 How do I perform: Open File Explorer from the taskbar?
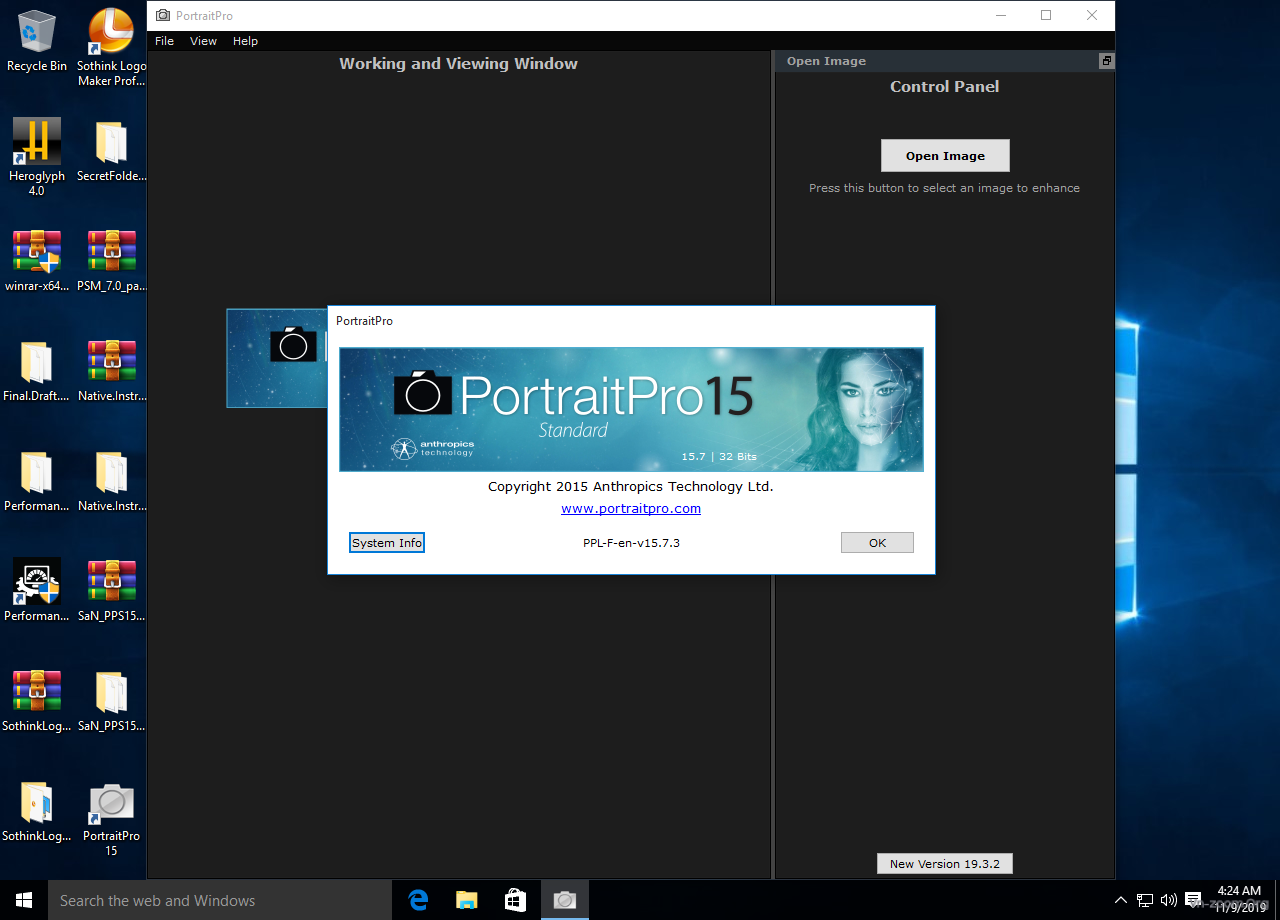point(466,900)
